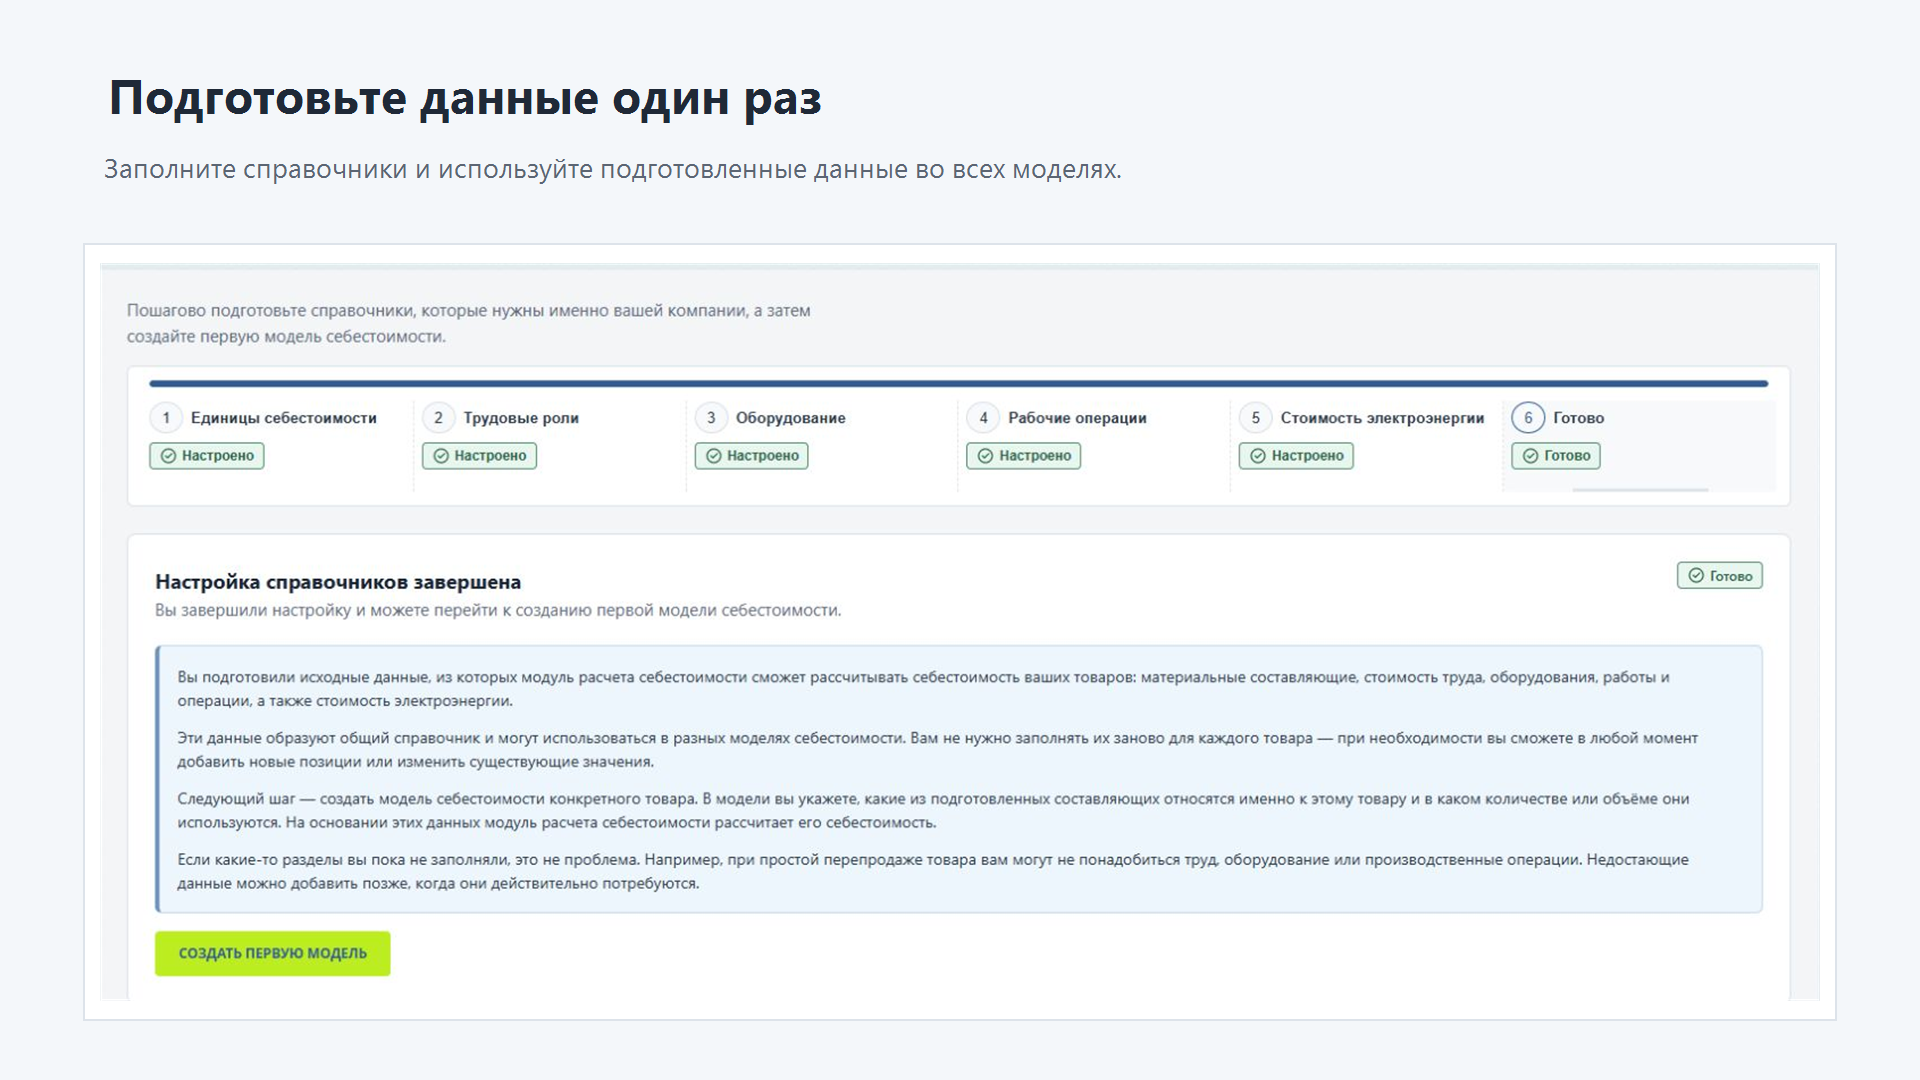
Task: Click the step number 6 circle
Action: (1528, 418)
